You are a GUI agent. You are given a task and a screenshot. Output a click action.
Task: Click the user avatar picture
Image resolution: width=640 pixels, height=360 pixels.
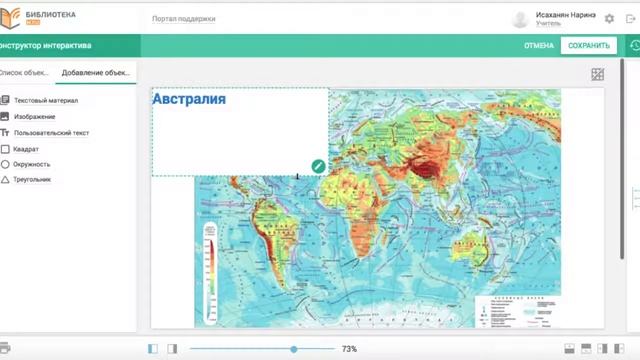tap(520, 19)
